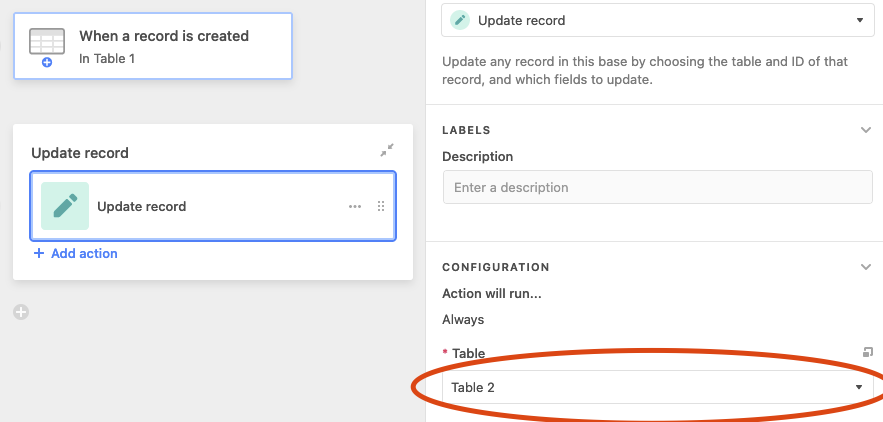Open the Update record action type dropdown
Viewport: 883px width, 422px height.
657,20
